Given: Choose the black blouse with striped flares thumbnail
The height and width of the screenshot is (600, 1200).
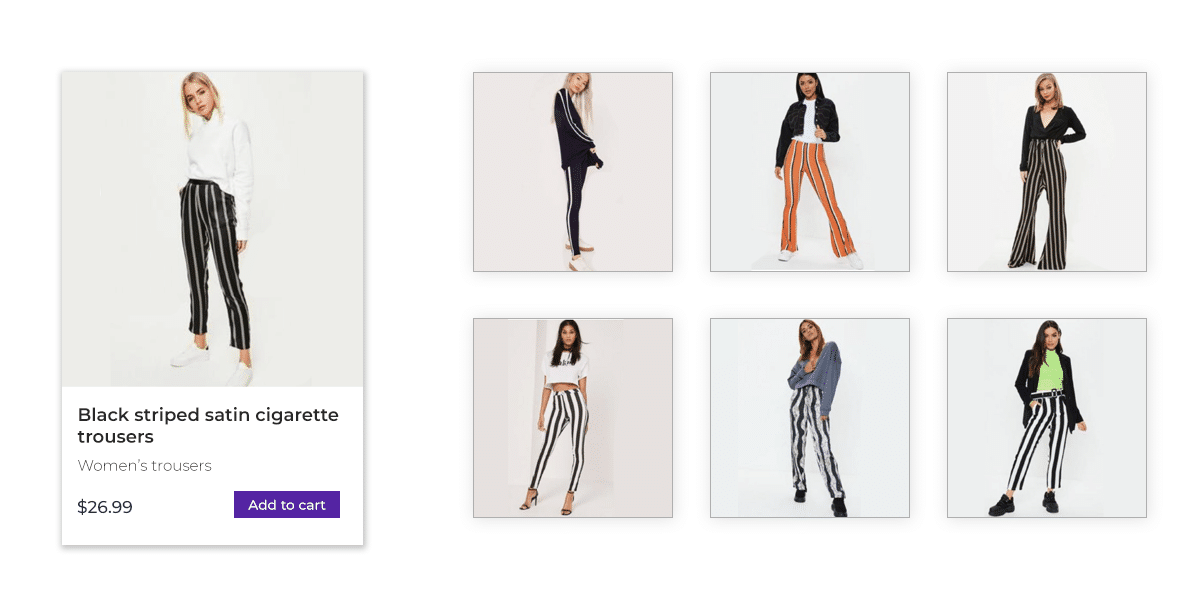Looking at the screenshot, I should [x=1047, y=172].
